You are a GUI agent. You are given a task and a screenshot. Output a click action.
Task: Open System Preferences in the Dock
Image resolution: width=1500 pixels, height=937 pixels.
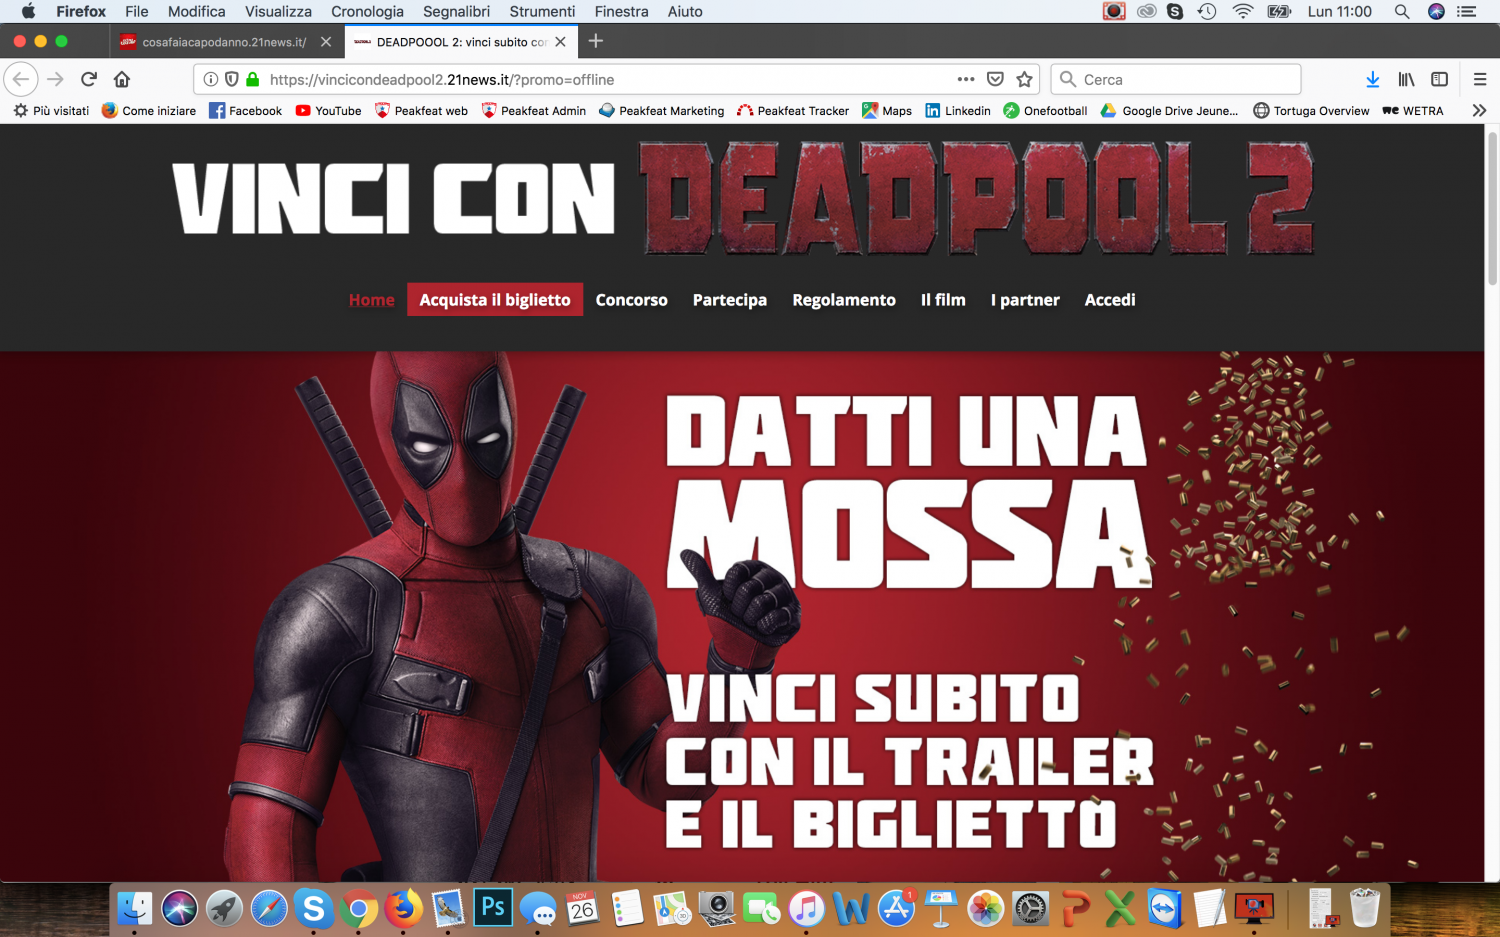coord(1030,909)
